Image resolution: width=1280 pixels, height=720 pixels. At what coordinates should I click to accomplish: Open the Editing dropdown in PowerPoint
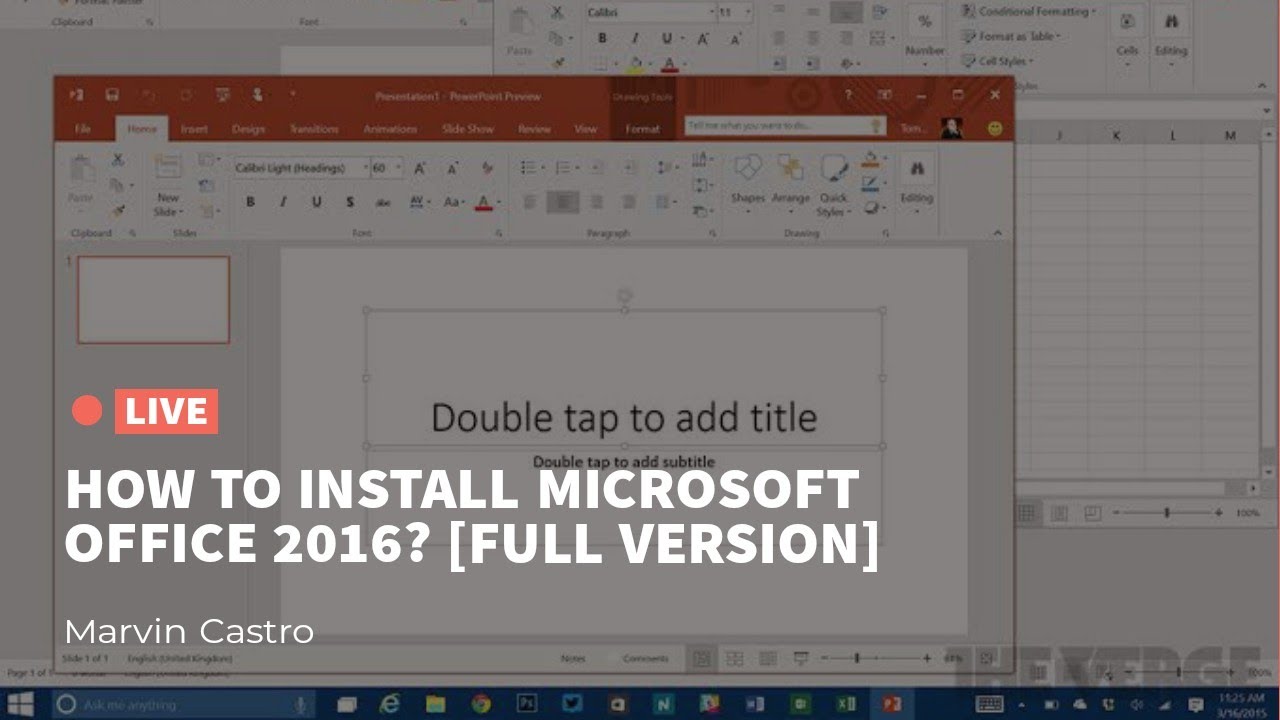click(x=916, y=182)
